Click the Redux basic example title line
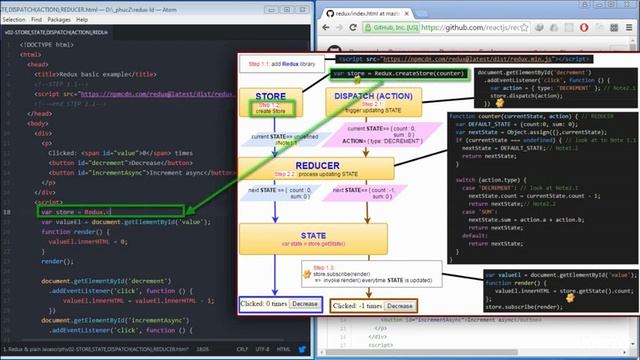Screen dimensions: 640x360 96,74
